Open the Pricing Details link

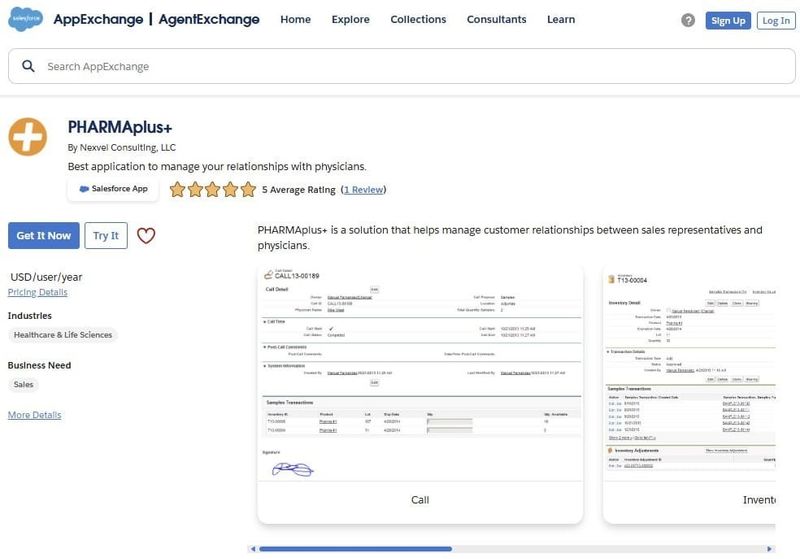point(37,292)
